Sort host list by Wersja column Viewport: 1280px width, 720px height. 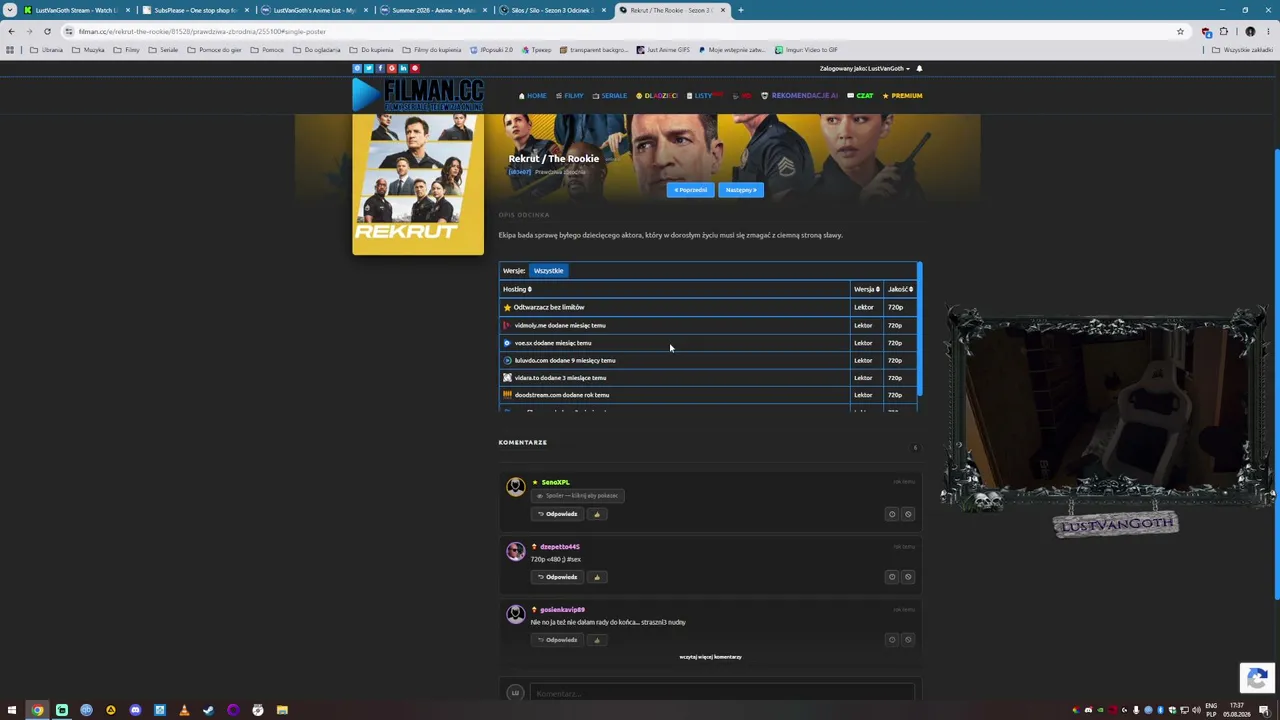point(866,289)
